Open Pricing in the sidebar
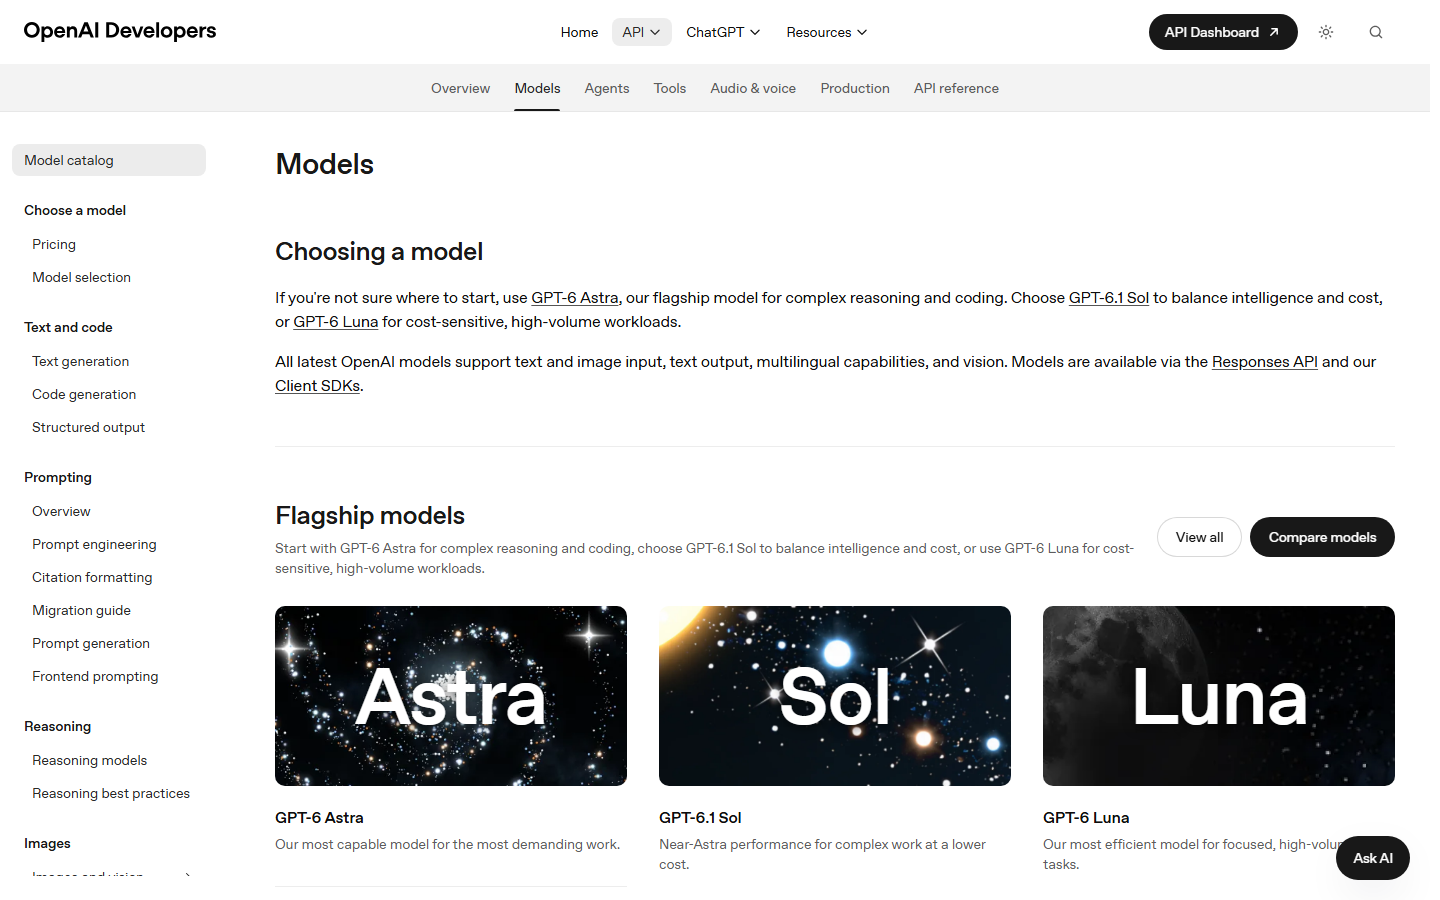This screenshot has height=900, width=1440. click(x=54, y=244)
